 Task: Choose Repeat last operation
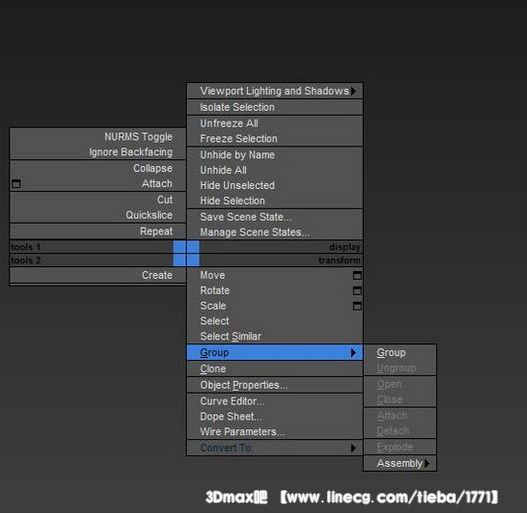98,231
